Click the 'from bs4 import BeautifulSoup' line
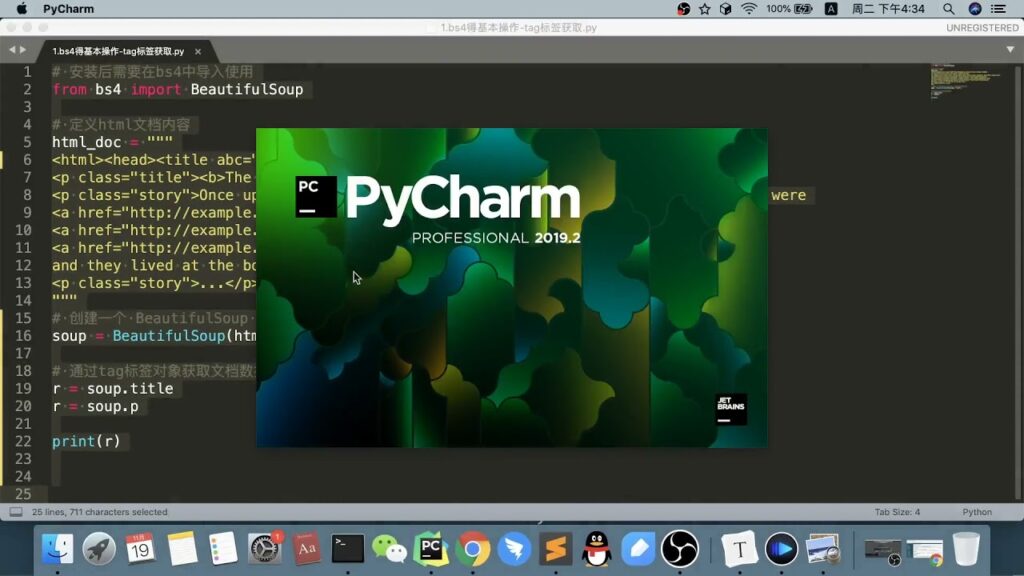Screen dimensions: 1024x576 click(178, 89)
